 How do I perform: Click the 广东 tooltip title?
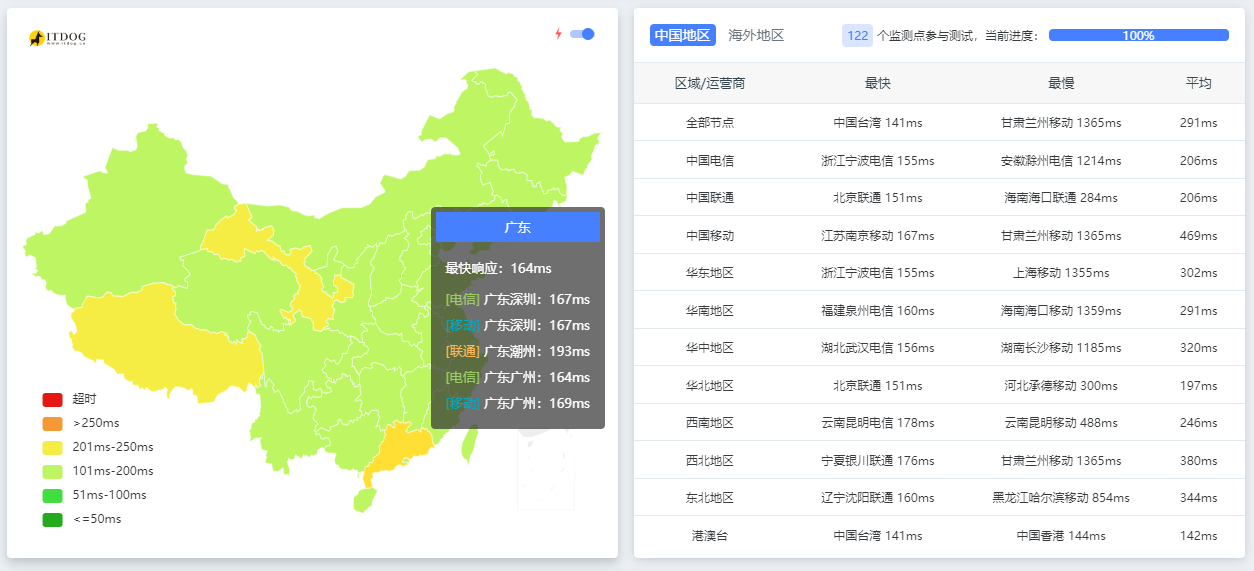(x=517, y=227)
